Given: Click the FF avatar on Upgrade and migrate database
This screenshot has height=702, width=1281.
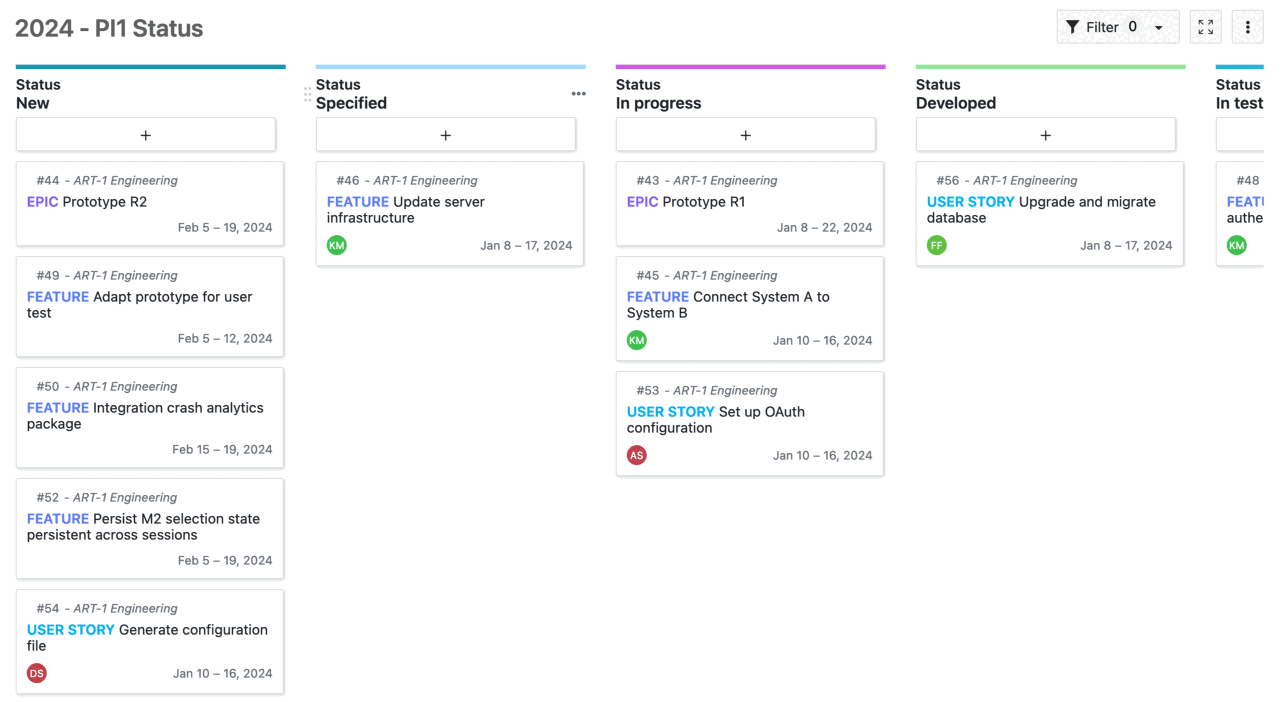Looking at the screenshot, I should 937,245.
